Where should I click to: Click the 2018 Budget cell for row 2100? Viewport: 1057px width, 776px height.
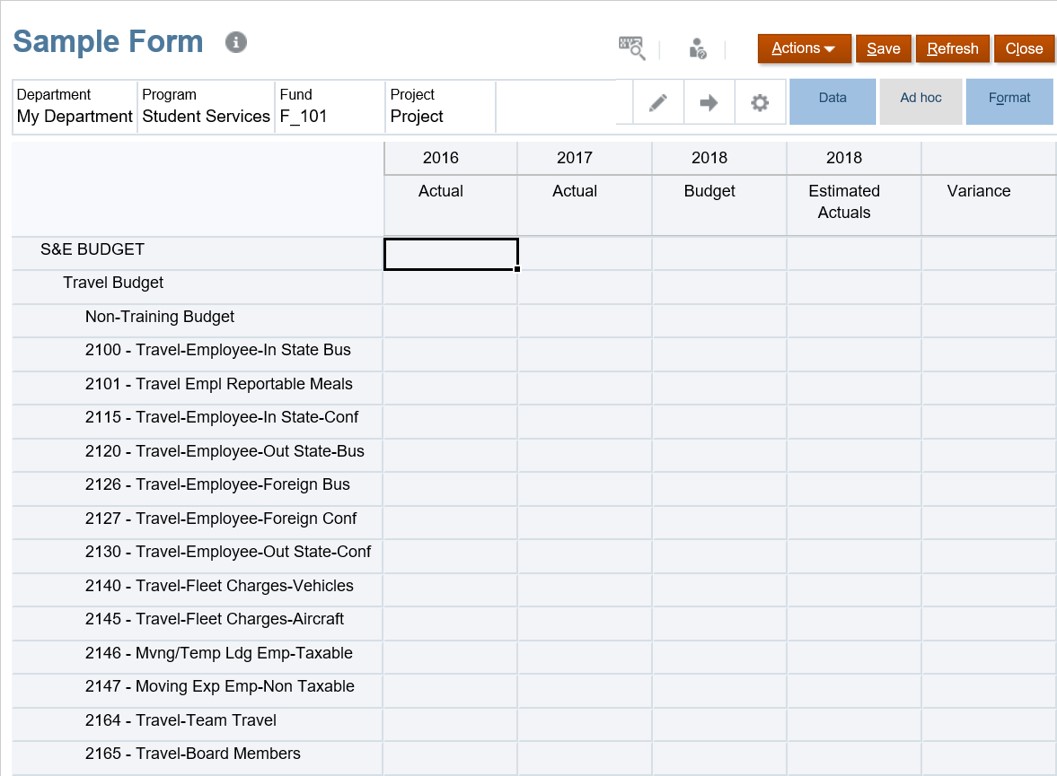click(719, 355)
